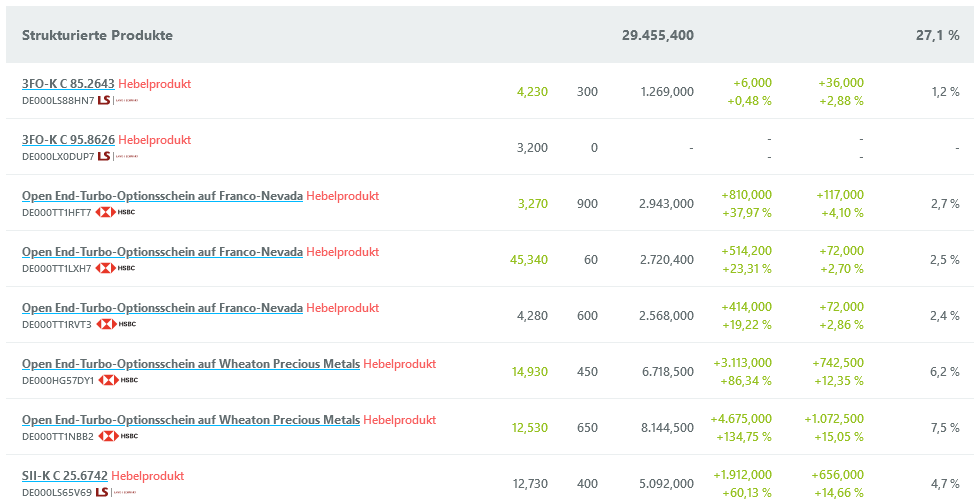Click the LS issuer logo beside DE000LS65V69

click(116, 492)
